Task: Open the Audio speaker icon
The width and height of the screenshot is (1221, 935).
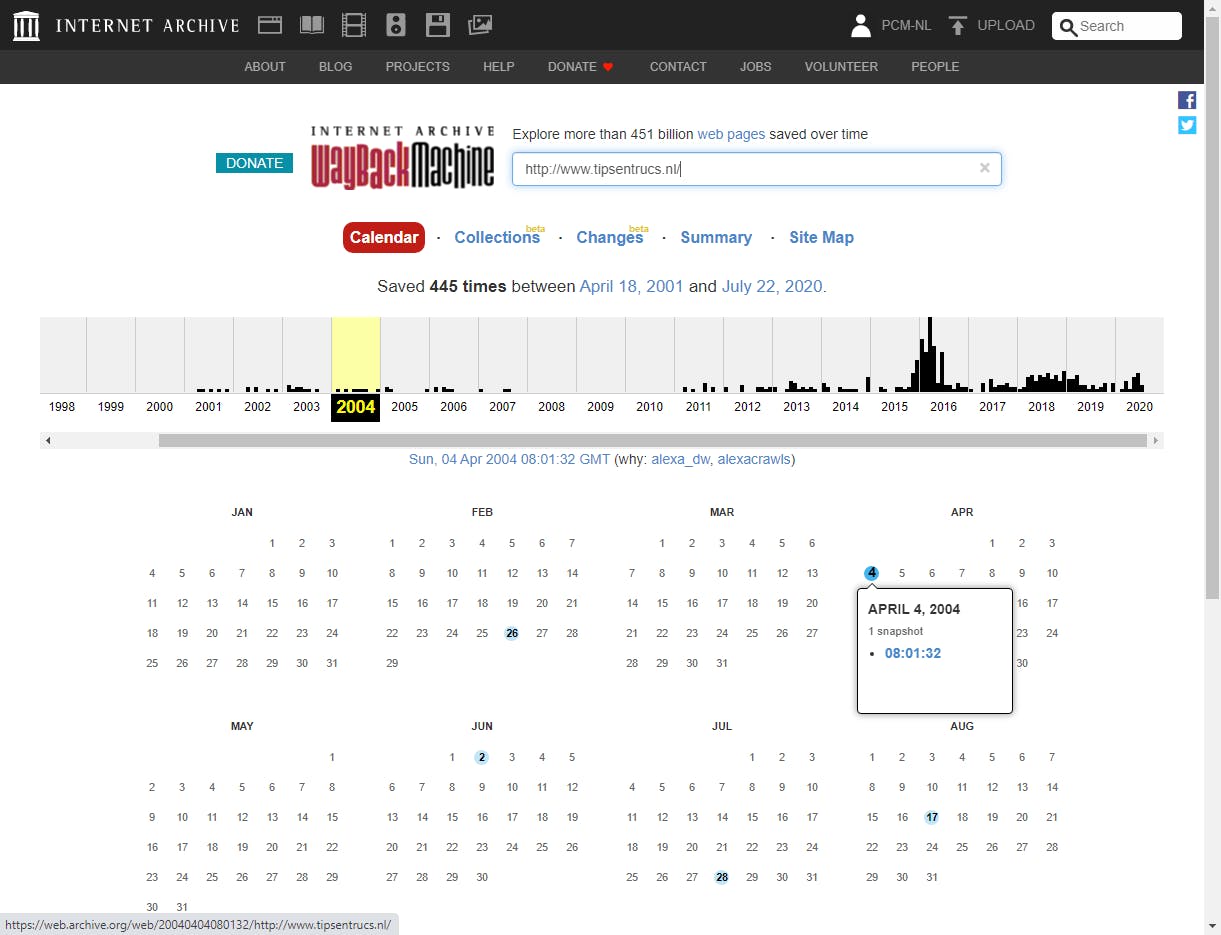Action: (x=396, y=25)
